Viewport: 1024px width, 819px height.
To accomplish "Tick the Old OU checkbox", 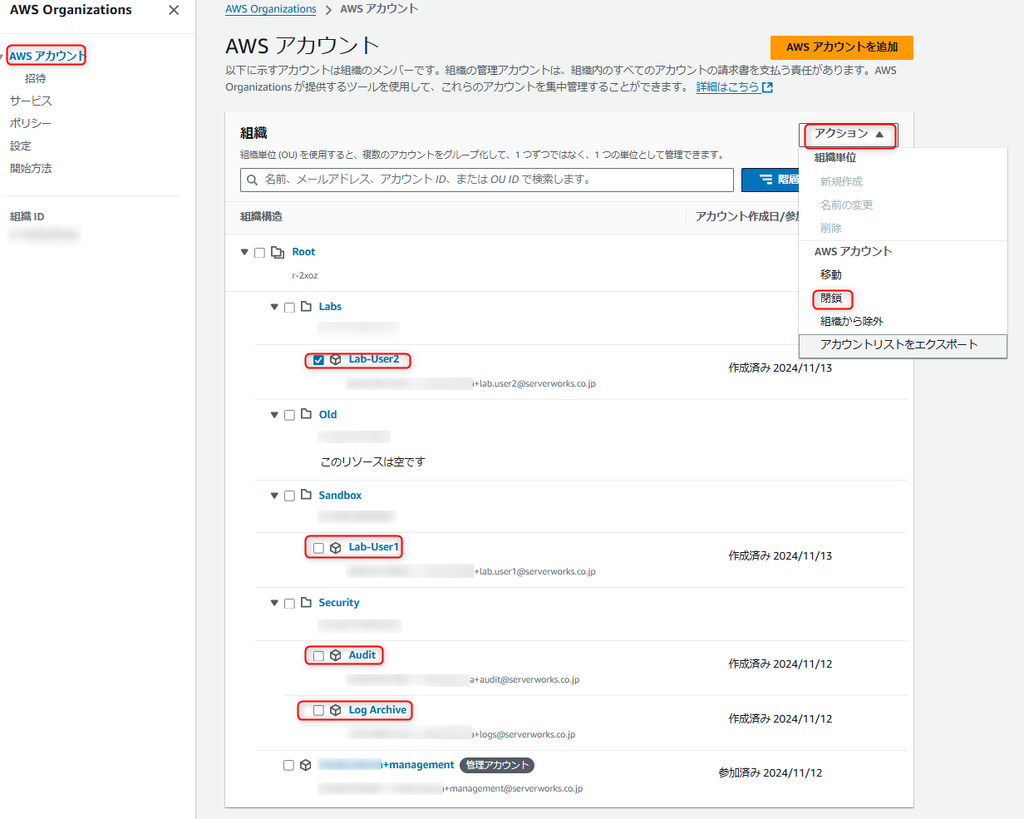I will click(289, 415).
